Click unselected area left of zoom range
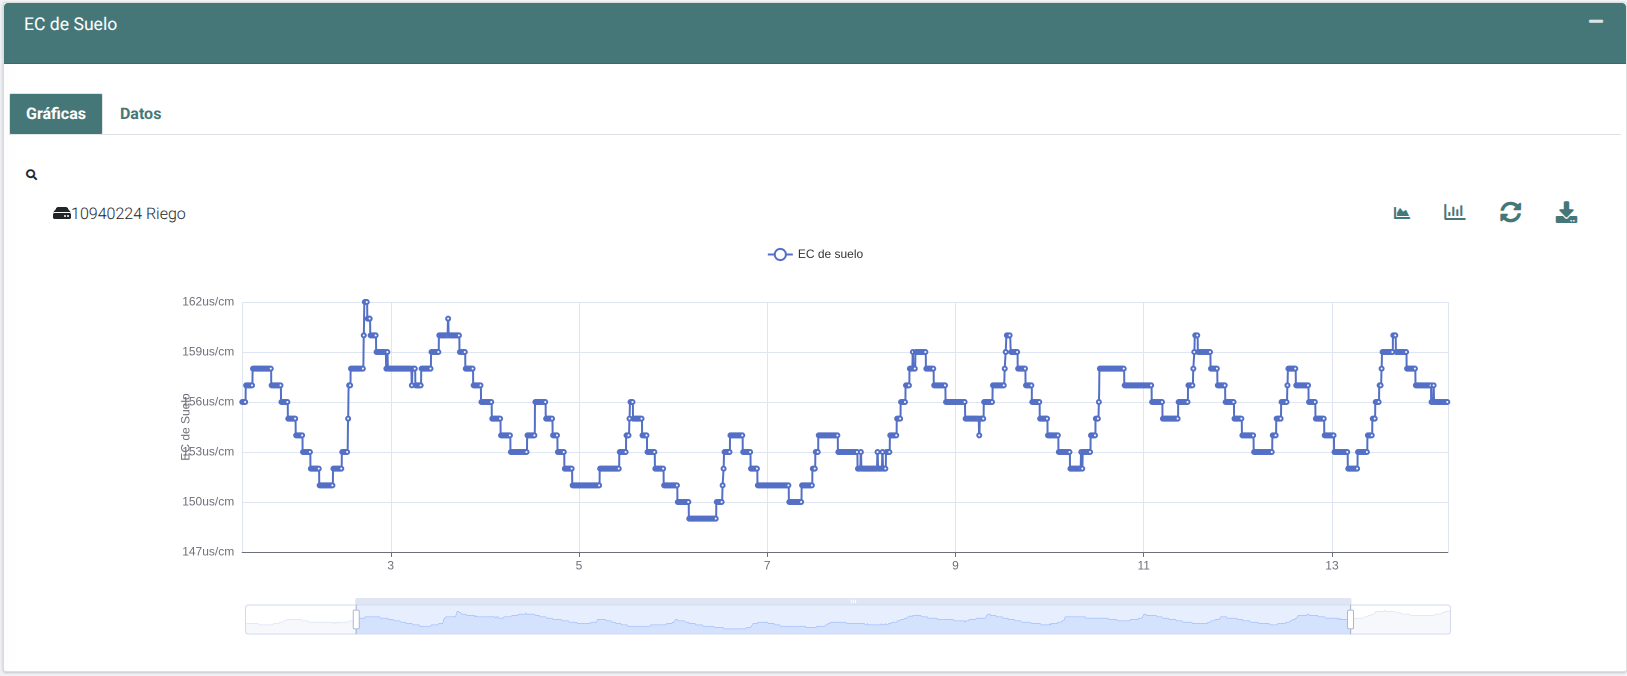Screen dimensions: 1627x676 click(300, 620)
